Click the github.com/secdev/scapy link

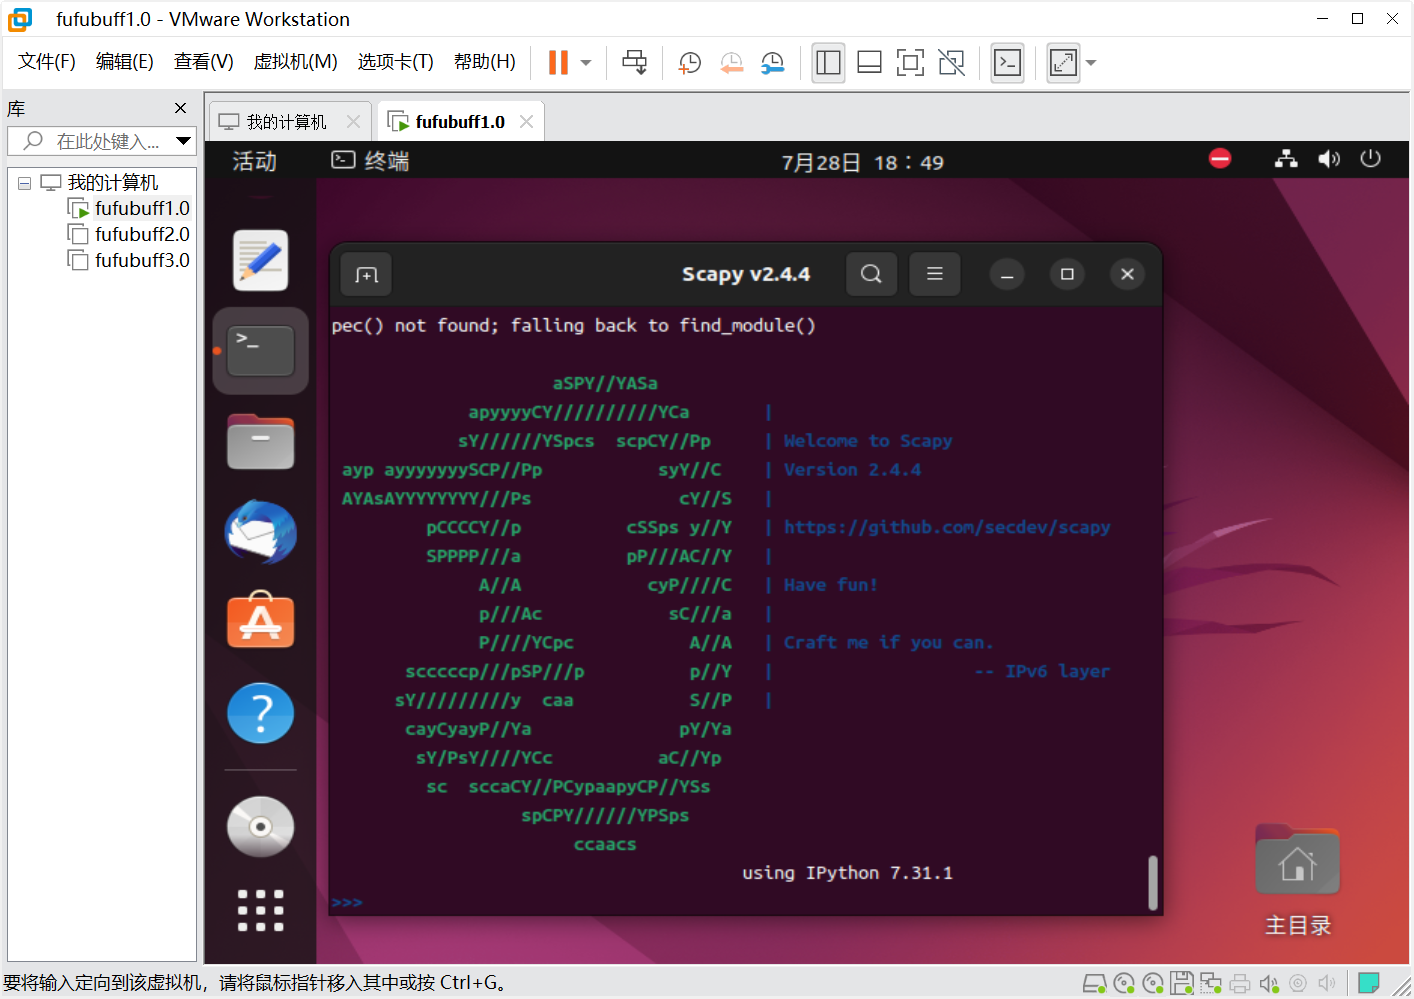947,527
